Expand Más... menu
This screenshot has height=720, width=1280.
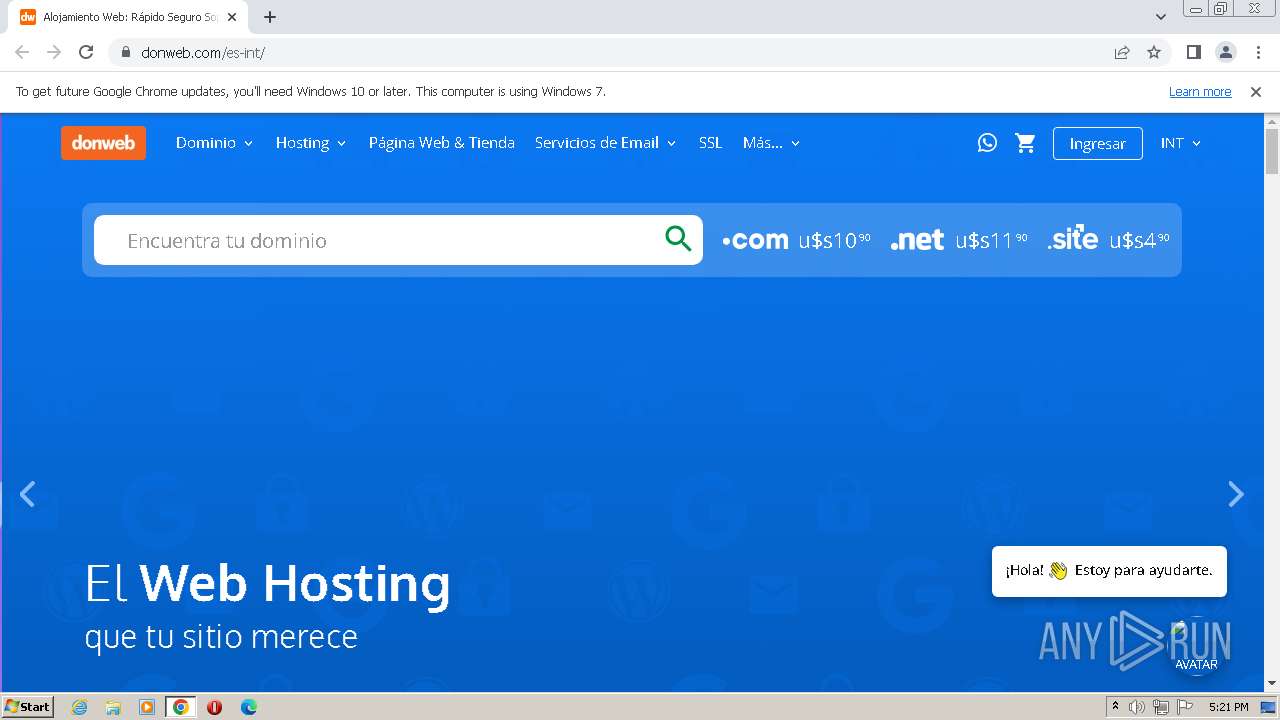click(772, 143)
